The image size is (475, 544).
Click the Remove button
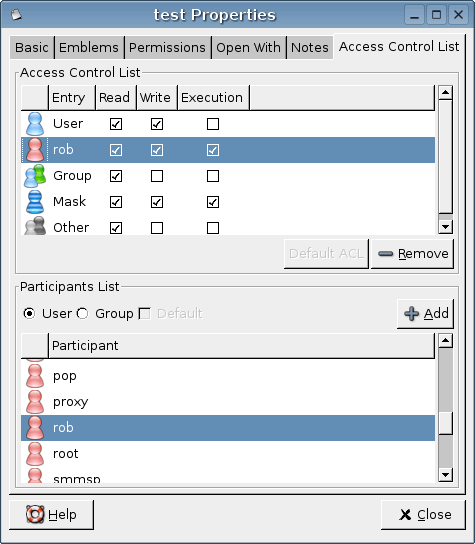[x=412, y=254]
